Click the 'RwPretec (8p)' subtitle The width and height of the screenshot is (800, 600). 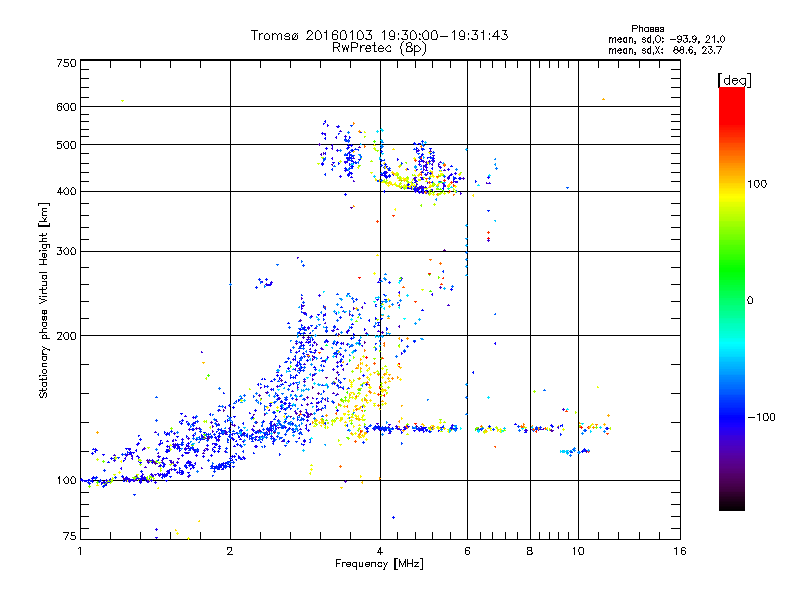379,48
